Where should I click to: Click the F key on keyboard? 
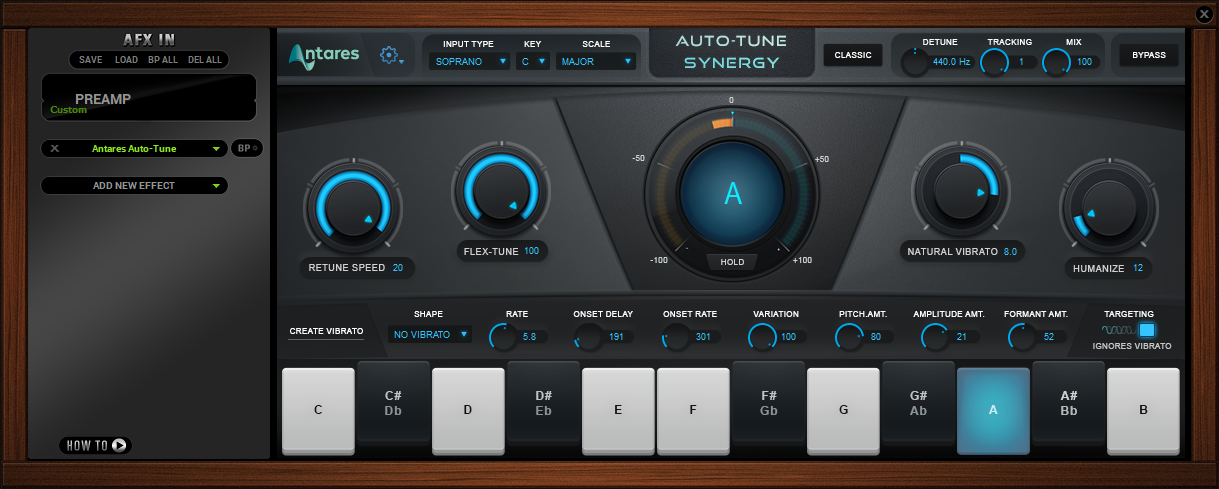click(693, 409)
